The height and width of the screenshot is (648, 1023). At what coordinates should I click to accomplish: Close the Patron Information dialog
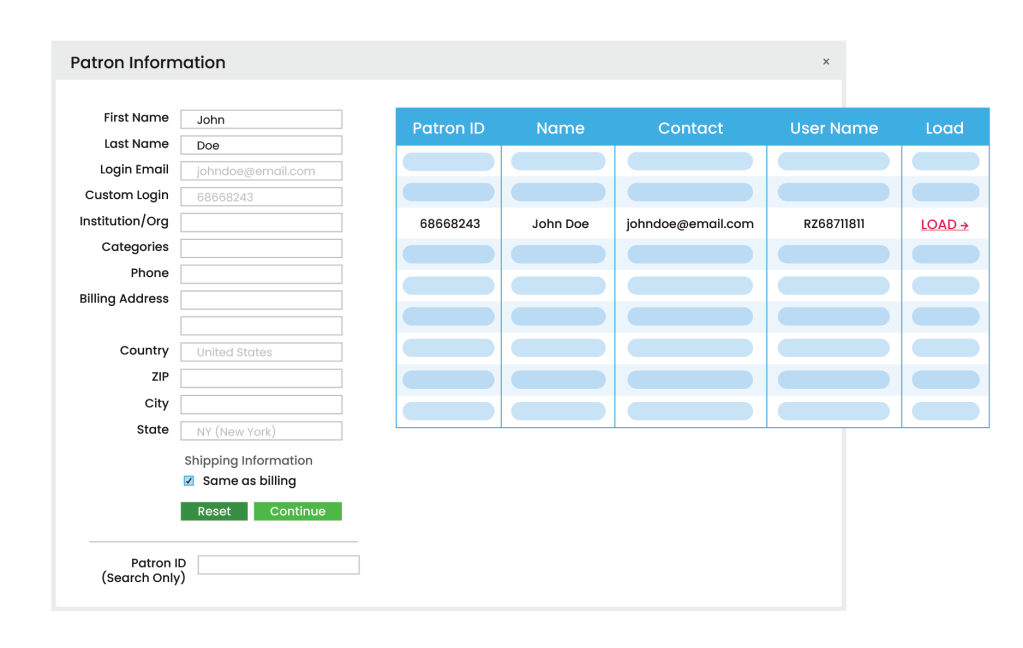(x=826, y=61)
